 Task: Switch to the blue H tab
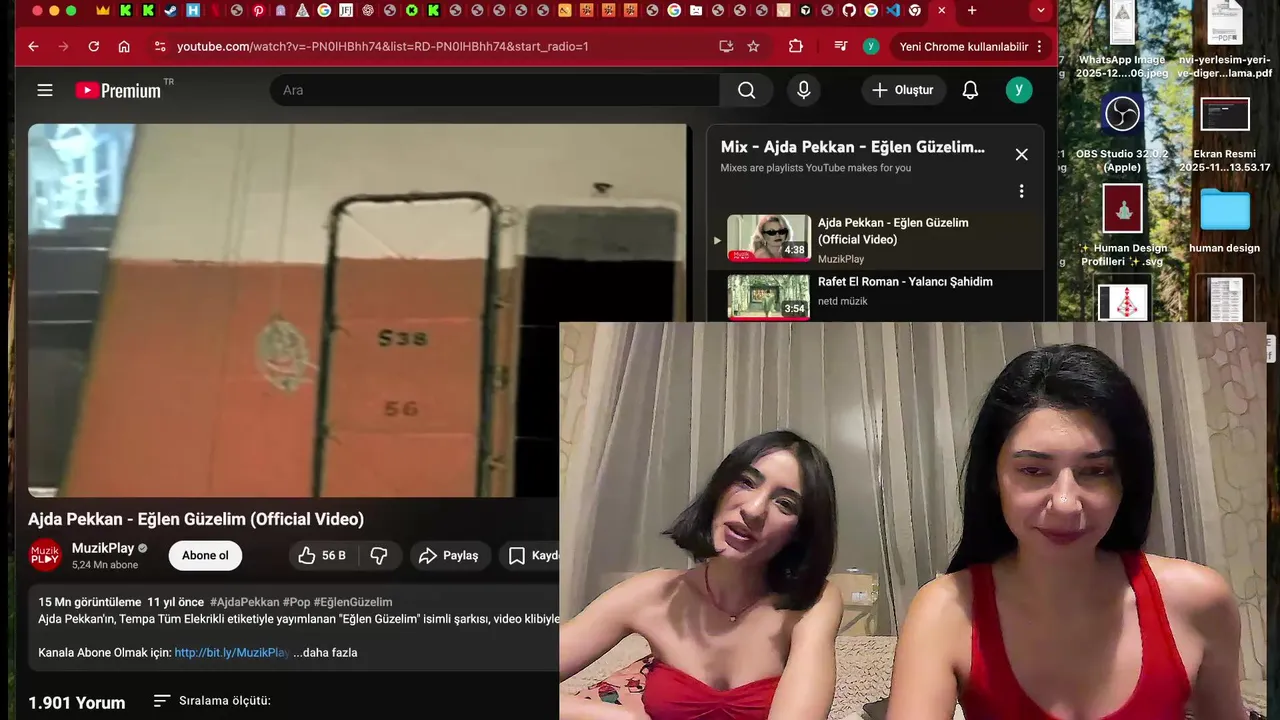(x=192, y=10)
